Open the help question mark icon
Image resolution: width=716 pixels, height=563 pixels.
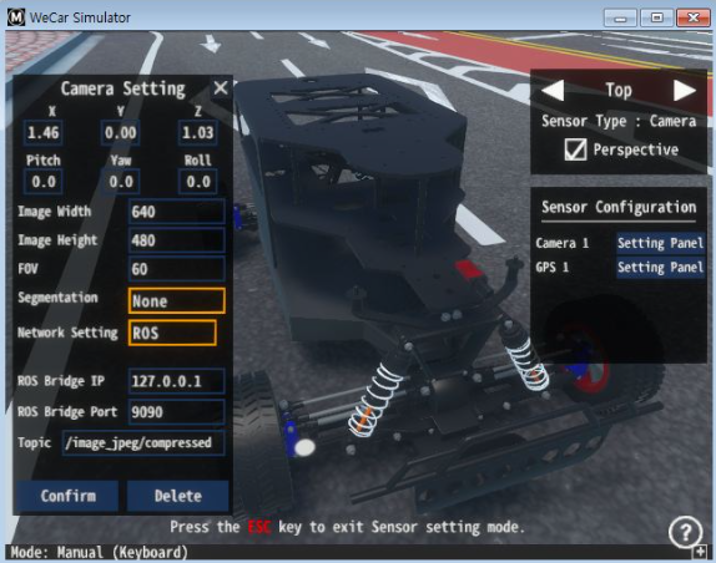(685, 531)
